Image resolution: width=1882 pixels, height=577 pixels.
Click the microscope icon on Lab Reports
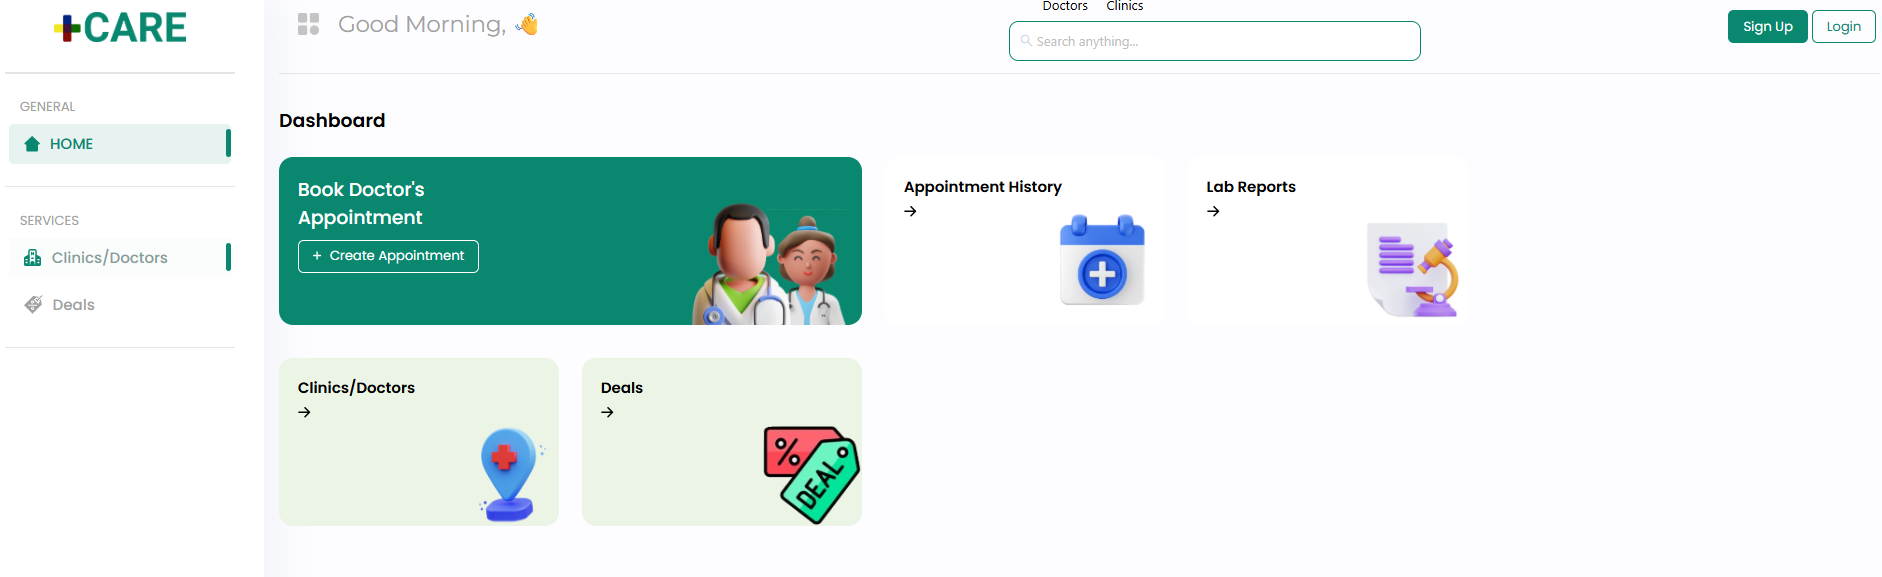coord(1413,270)
